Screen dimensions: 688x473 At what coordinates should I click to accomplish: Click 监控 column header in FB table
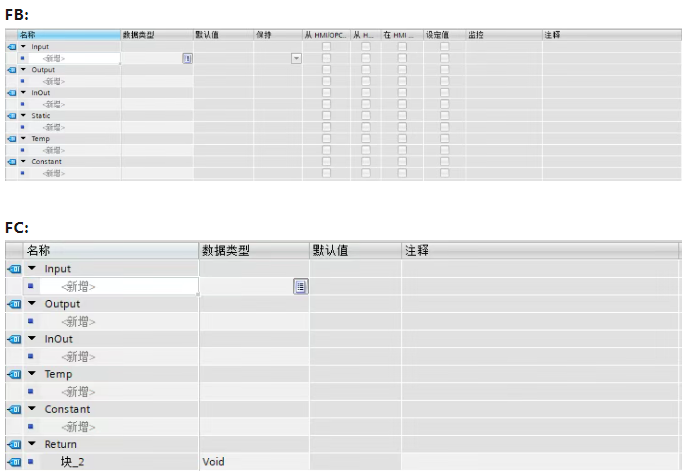tap(504, 35)
